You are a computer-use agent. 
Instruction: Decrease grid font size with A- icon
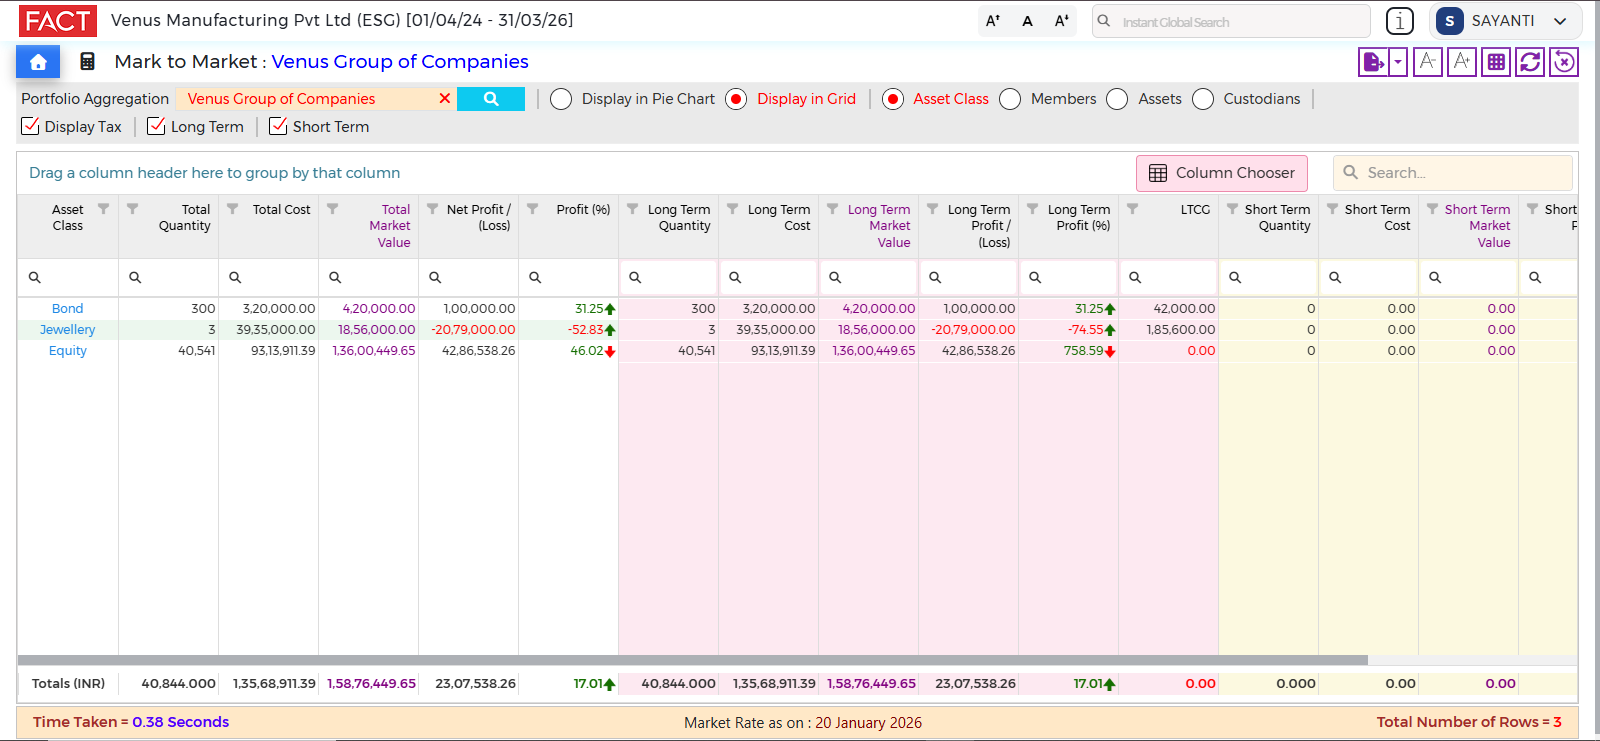[x=1428, y=62]
